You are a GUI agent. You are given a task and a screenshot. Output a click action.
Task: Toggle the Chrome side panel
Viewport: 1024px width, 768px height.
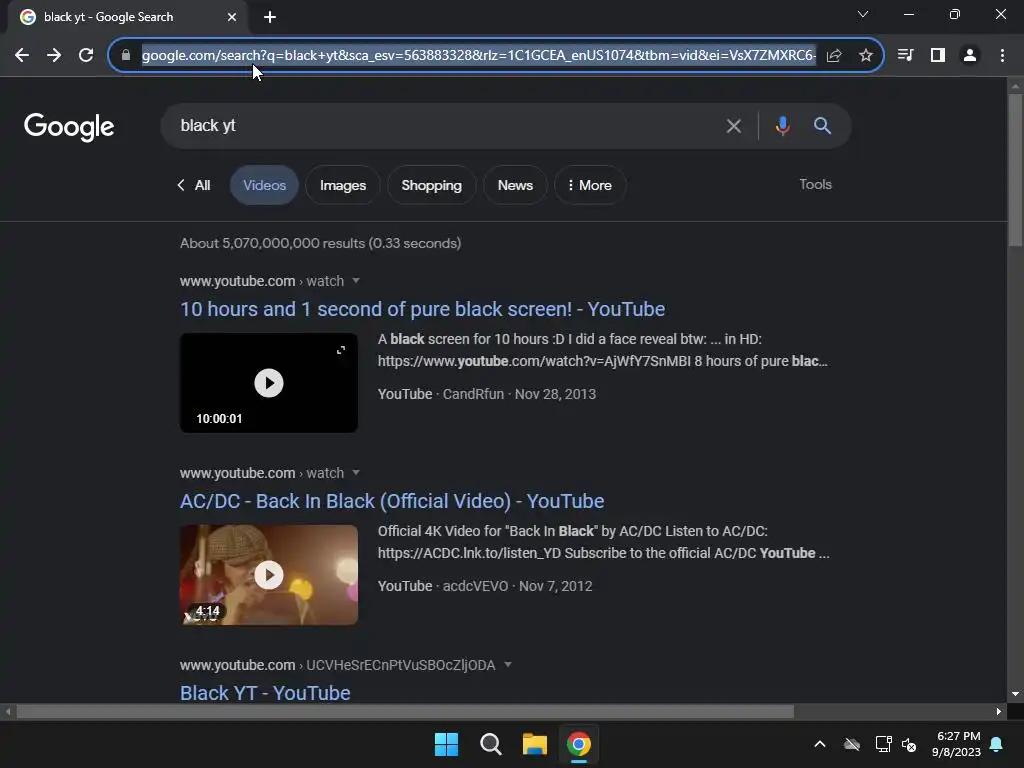click(x=938, y=56)
